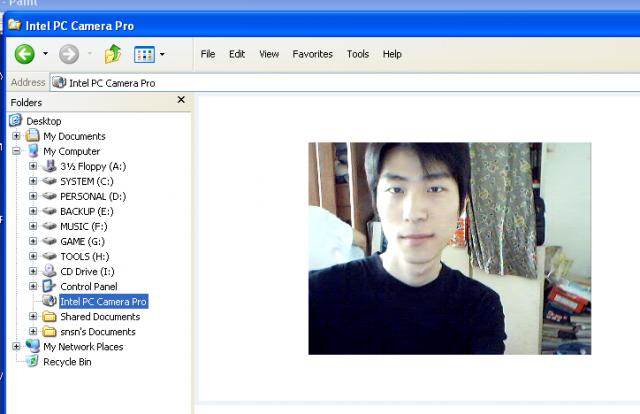Click the My Network Places icon
The width and height of the screenshot is (640, 414).
click(33, 346)
